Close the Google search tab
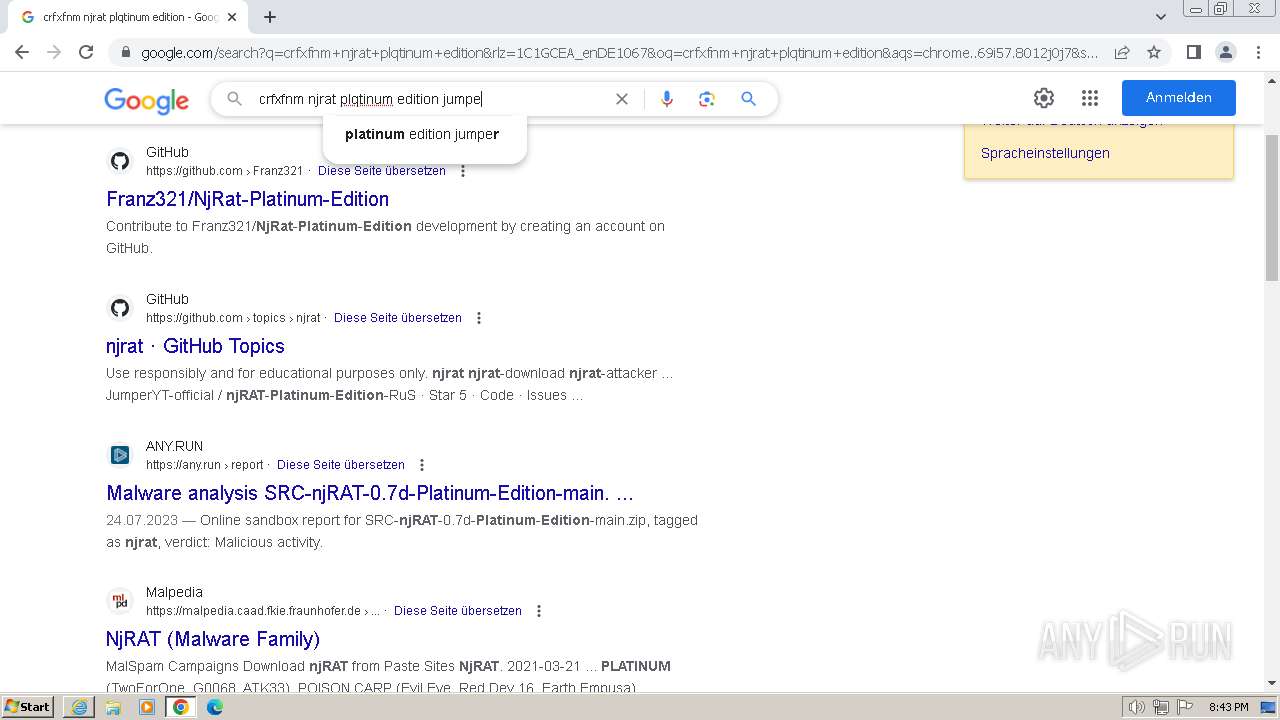Image resolution: width=1280 pixels, height=720 pixels. (232, 17)
